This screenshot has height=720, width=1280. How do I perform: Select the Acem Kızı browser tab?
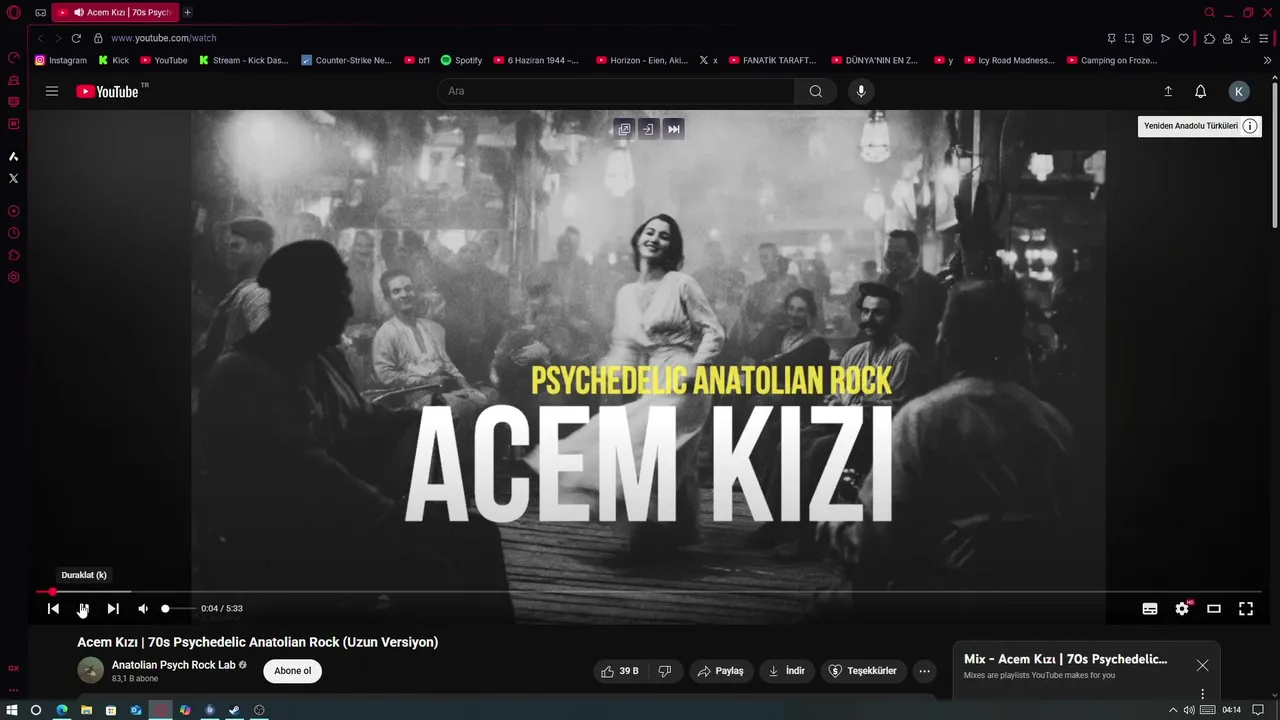tap(115, 13)
